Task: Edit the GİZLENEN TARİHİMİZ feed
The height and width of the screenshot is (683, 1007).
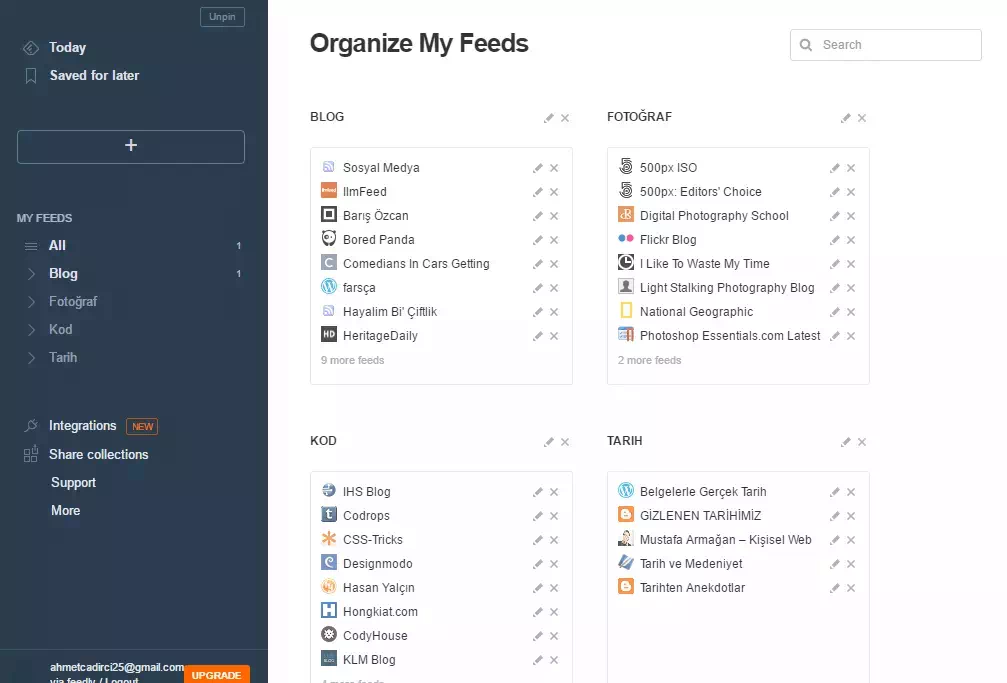Action: coord(835,516)
